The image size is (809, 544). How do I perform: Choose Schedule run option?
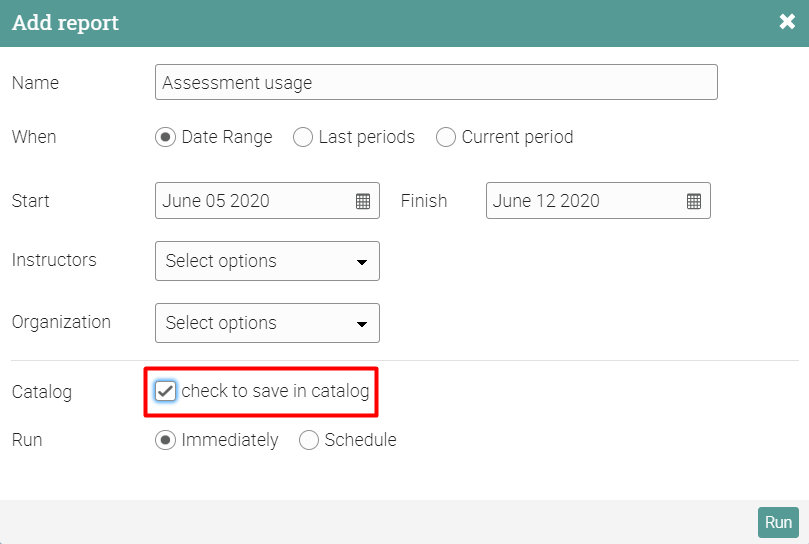(x=309, y=440)
